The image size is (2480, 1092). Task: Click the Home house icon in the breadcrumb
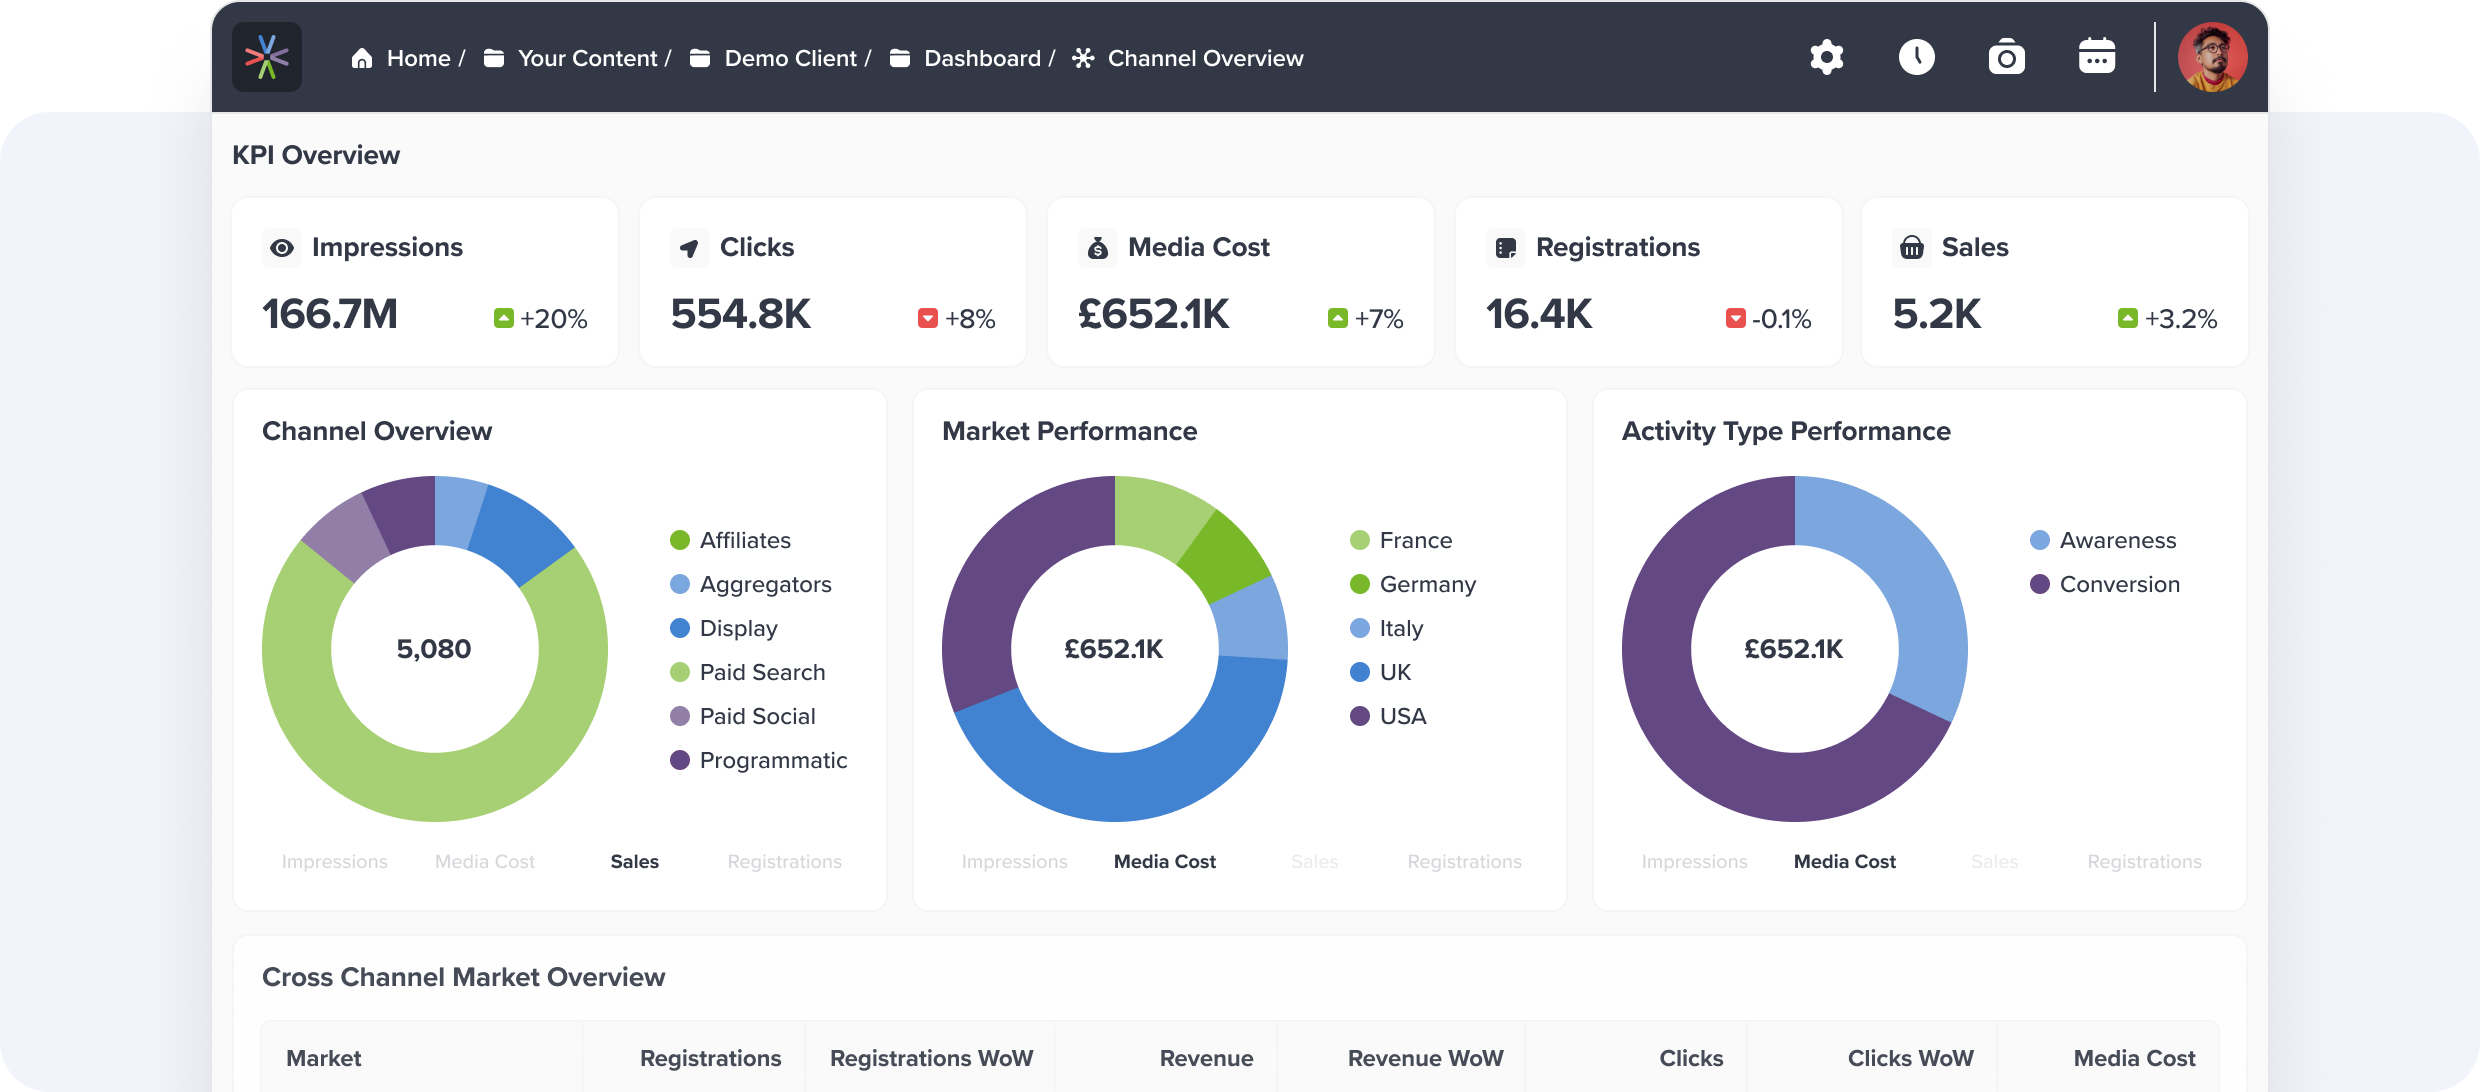tap(362, 58)
